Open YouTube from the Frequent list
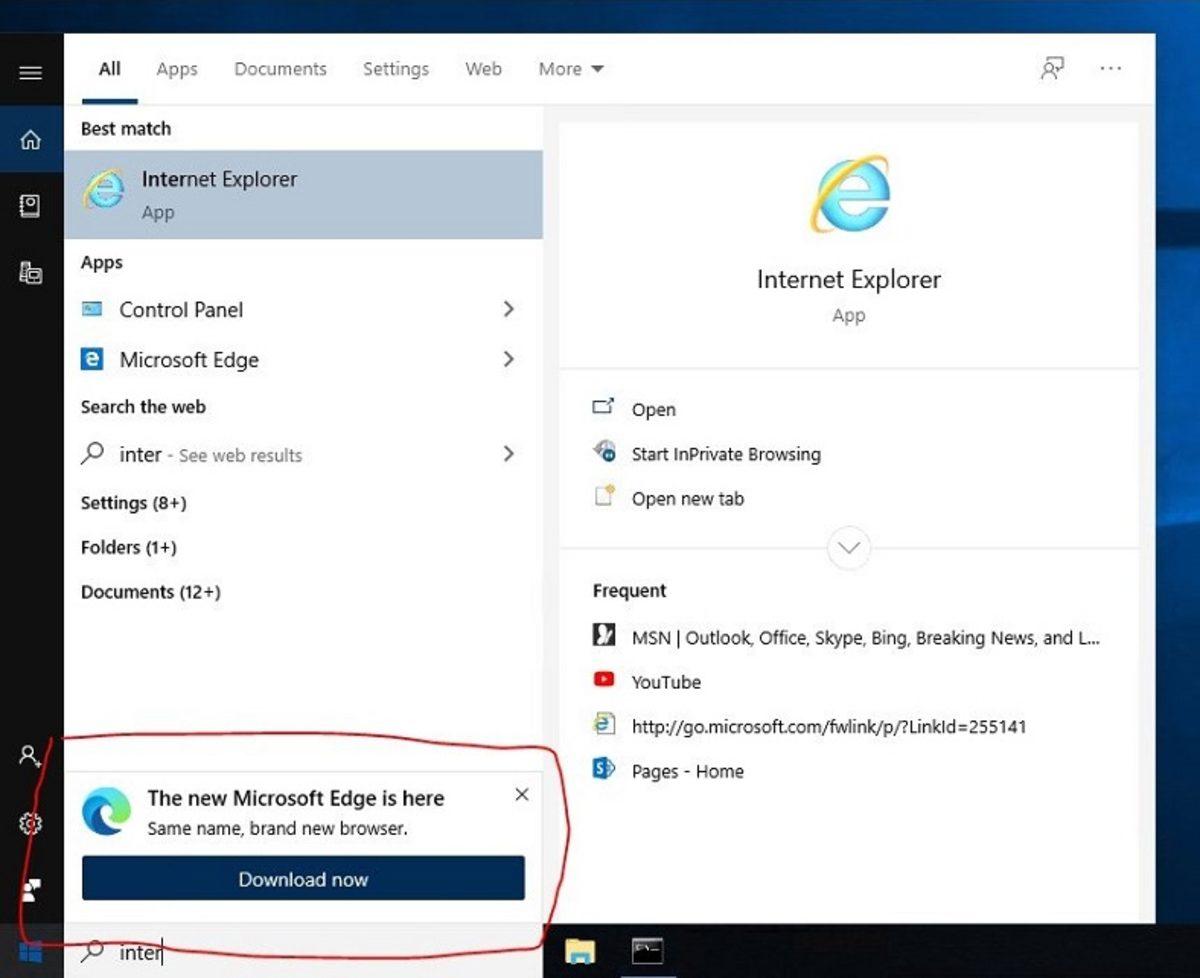Screen dimensions: 1200x978 (665, 681)
